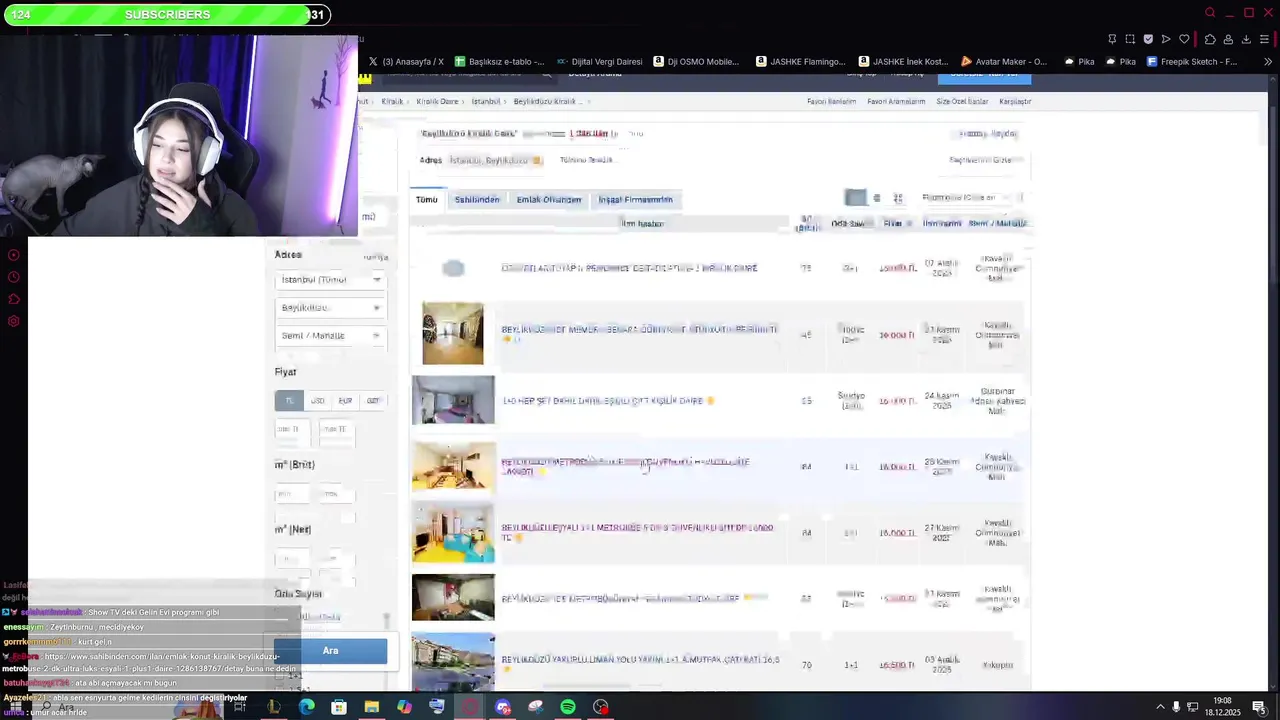Viewport: 1280px width, 720px height.
Task: Open the YAKUPLU LİMAN YOLU listing
Action: click(x=640, y=660)
